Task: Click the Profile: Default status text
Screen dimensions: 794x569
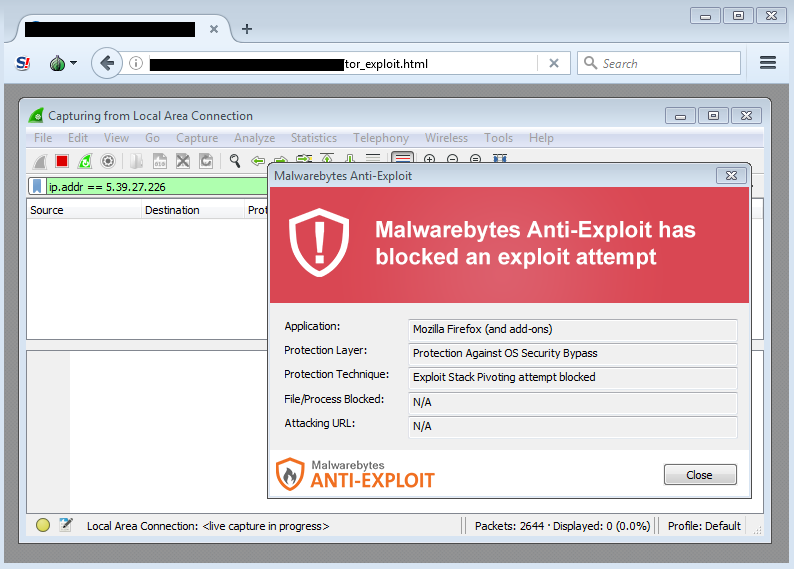Action: click(704, 526)
